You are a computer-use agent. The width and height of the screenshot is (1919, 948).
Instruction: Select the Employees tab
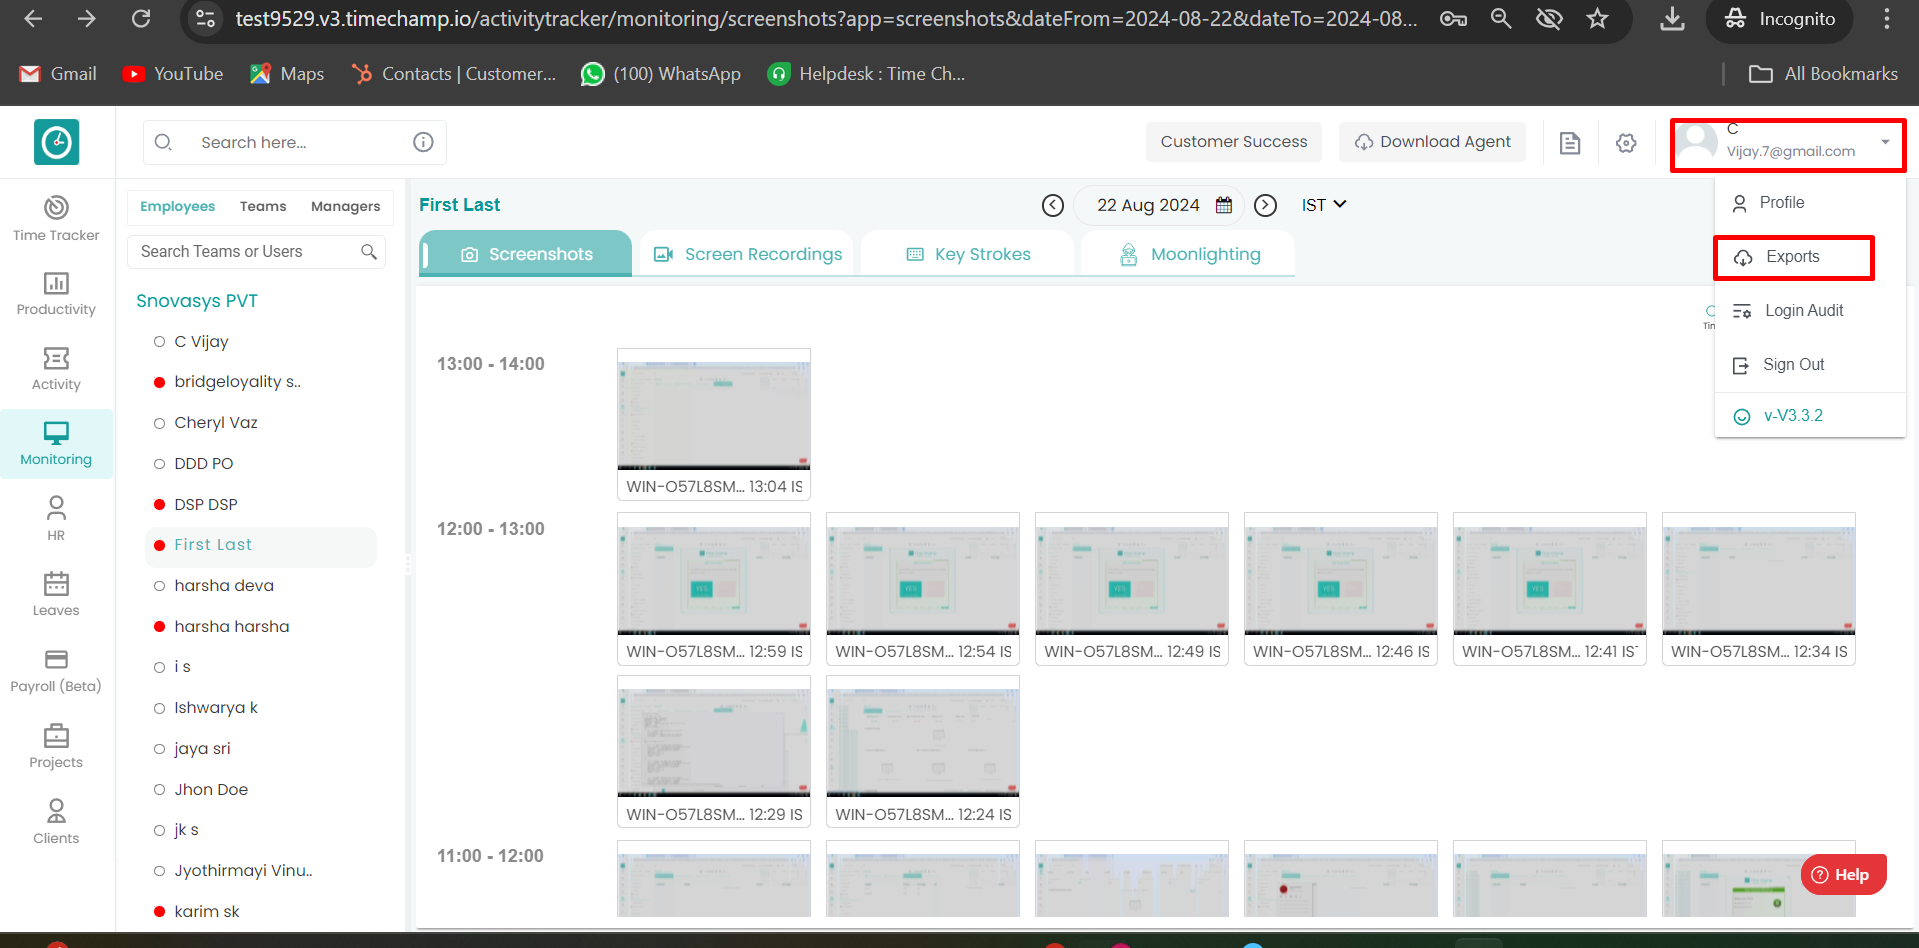click(x=177, y=207)
